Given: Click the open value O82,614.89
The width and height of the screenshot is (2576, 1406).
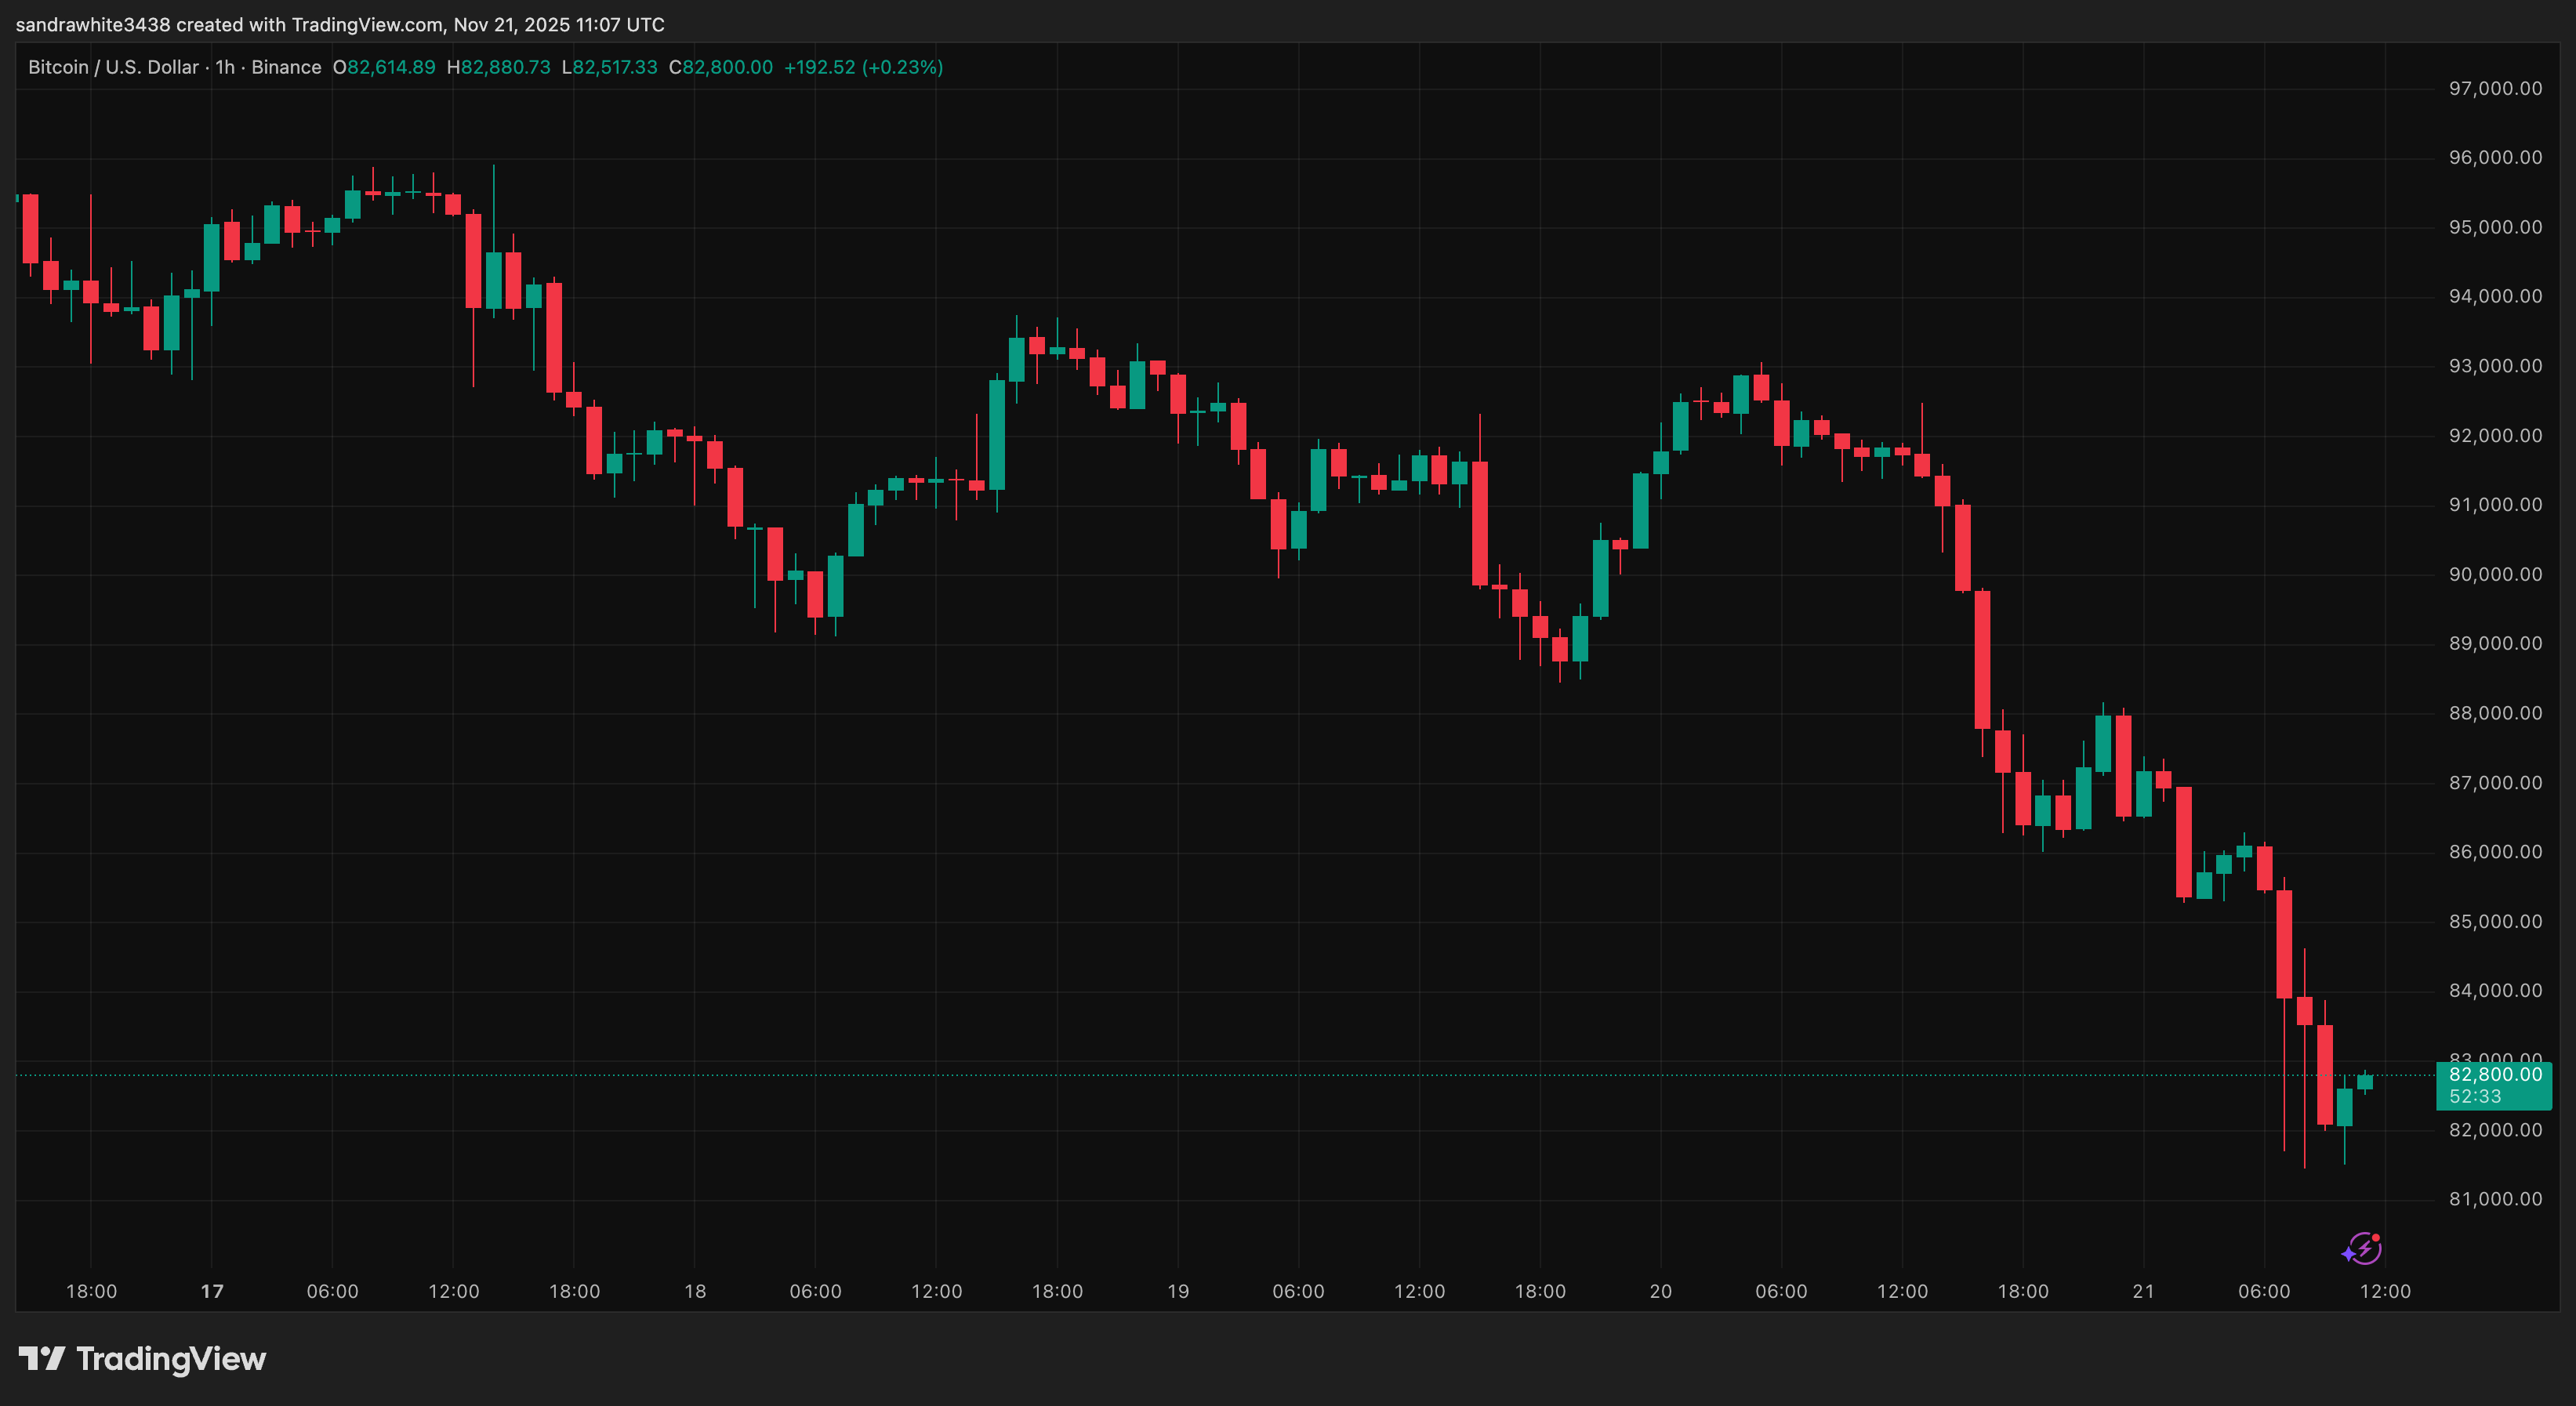Looking at the screenshot, I should point(384,67).
